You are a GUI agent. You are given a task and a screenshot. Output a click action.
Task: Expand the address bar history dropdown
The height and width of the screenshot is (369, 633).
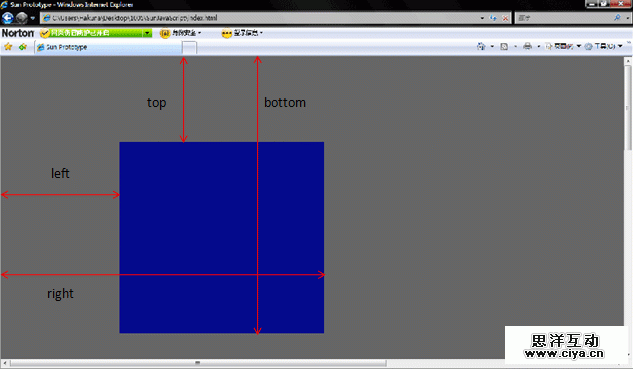tap(482, 18)
